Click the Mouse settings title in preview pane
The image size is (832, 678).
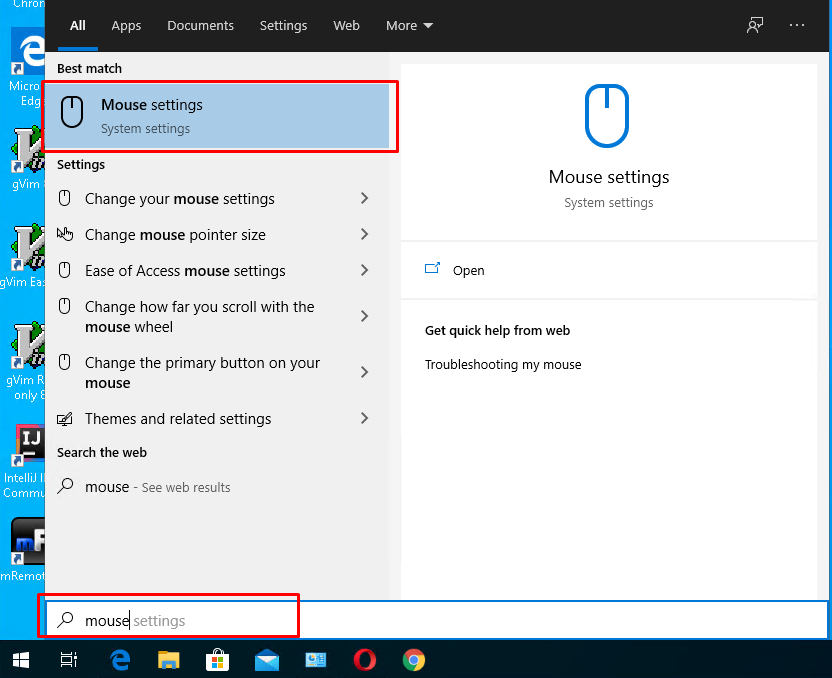609,177
